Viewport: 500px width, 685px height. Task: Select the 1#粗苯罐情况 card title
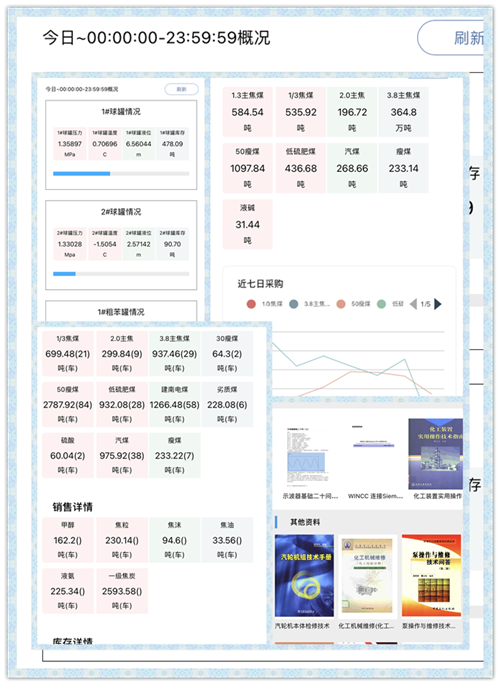click(x=121, y=312)
